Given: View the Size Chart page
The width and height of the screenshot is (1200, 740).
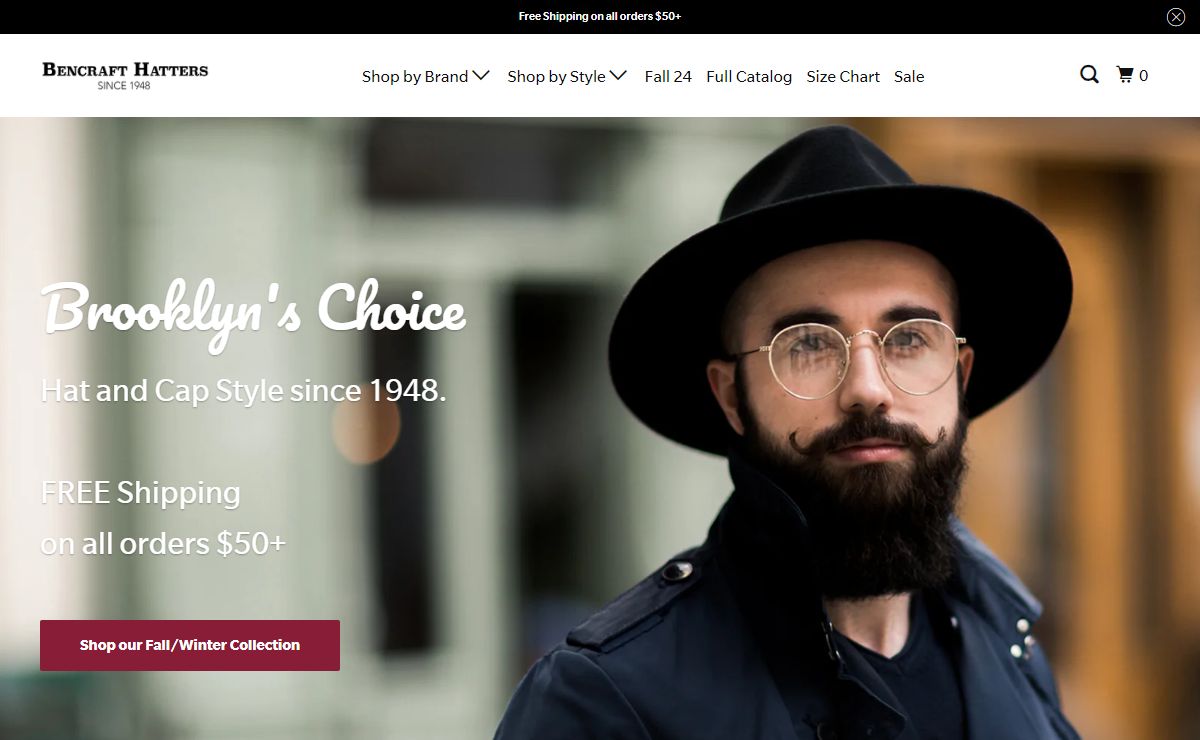Looking at the screenshot, I should pyautogui.click(x=843, y=76).
